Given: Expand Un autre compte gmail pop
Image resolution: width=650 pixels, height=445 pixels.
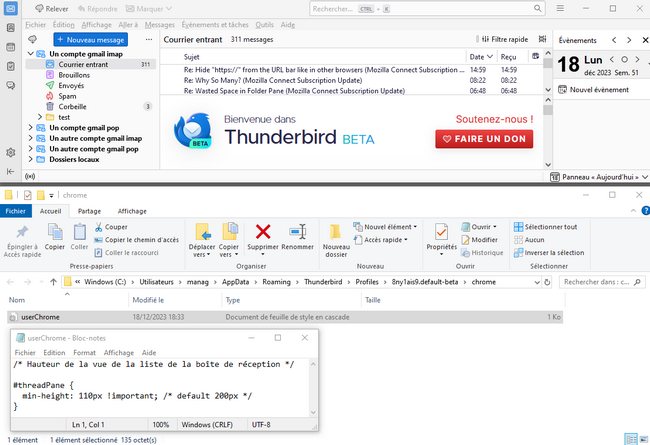Looking at the screenshot, I should [x=30, y=148].
